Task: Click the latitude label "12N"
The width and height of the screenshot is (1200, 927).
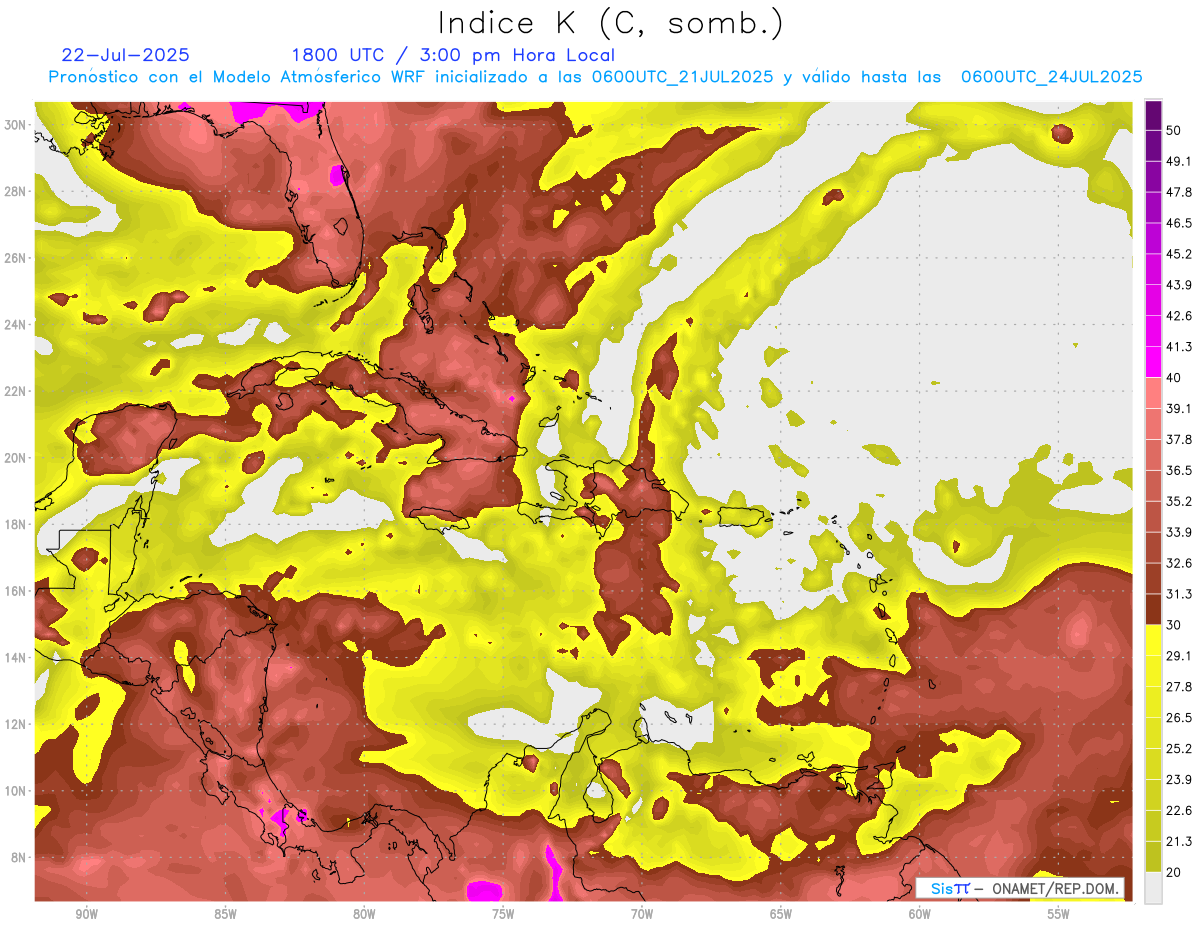Action: (x=16, y=724)
